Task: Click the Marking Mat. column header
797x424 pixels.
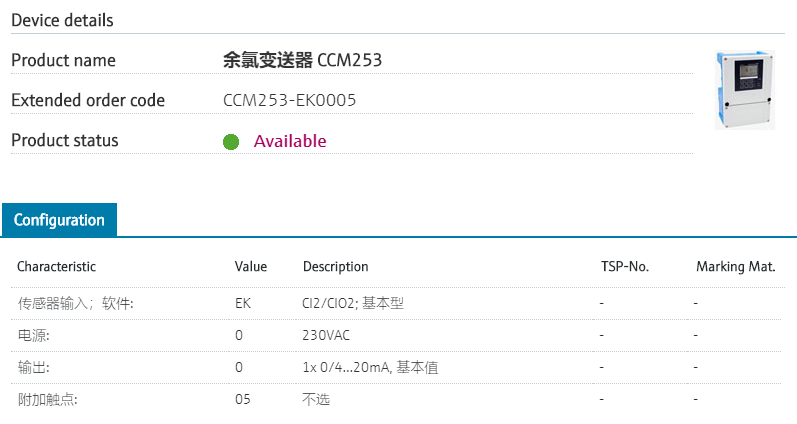Action: click(736, 267)
